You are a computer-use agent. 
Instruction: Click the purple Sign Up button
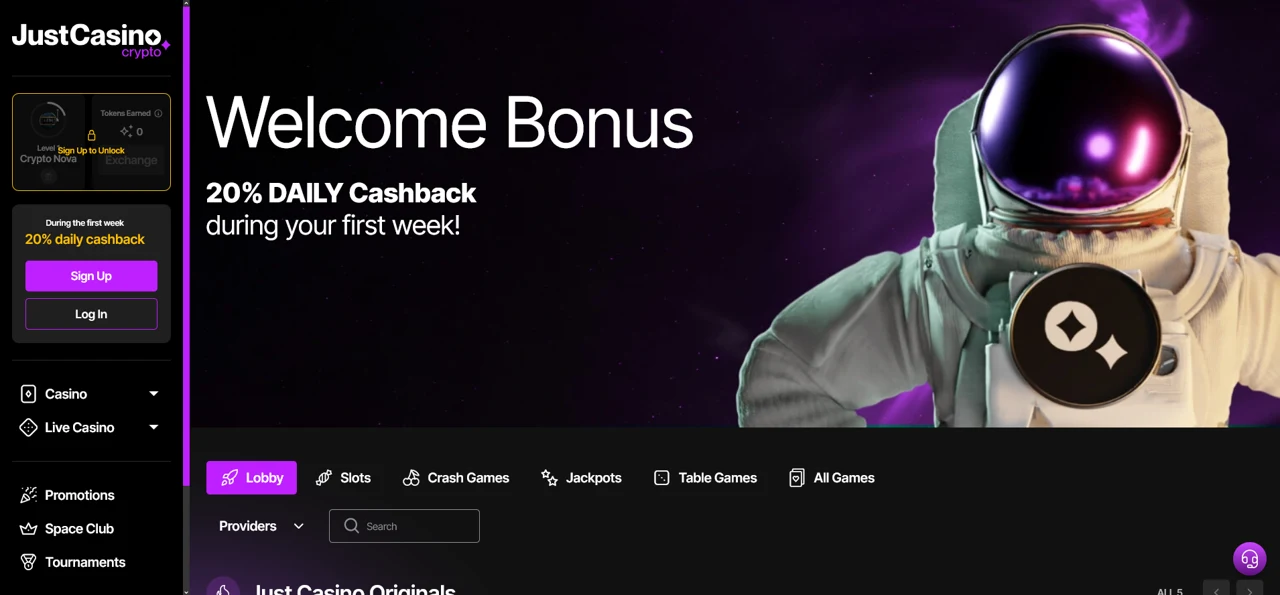point(91,276)
